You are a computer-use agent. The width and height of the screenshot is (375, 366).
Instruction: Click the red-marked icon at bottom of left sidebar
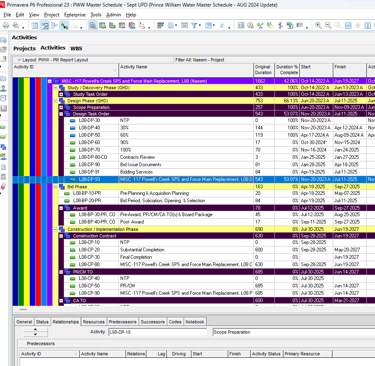[3, 186]
